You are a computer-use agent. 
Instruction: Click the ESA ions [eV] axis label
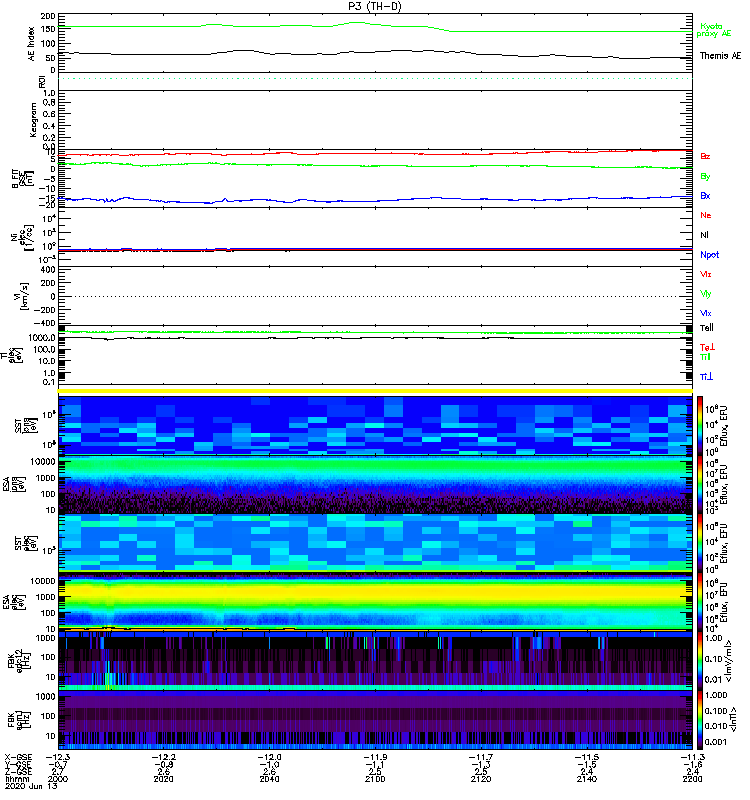point(14,484)
